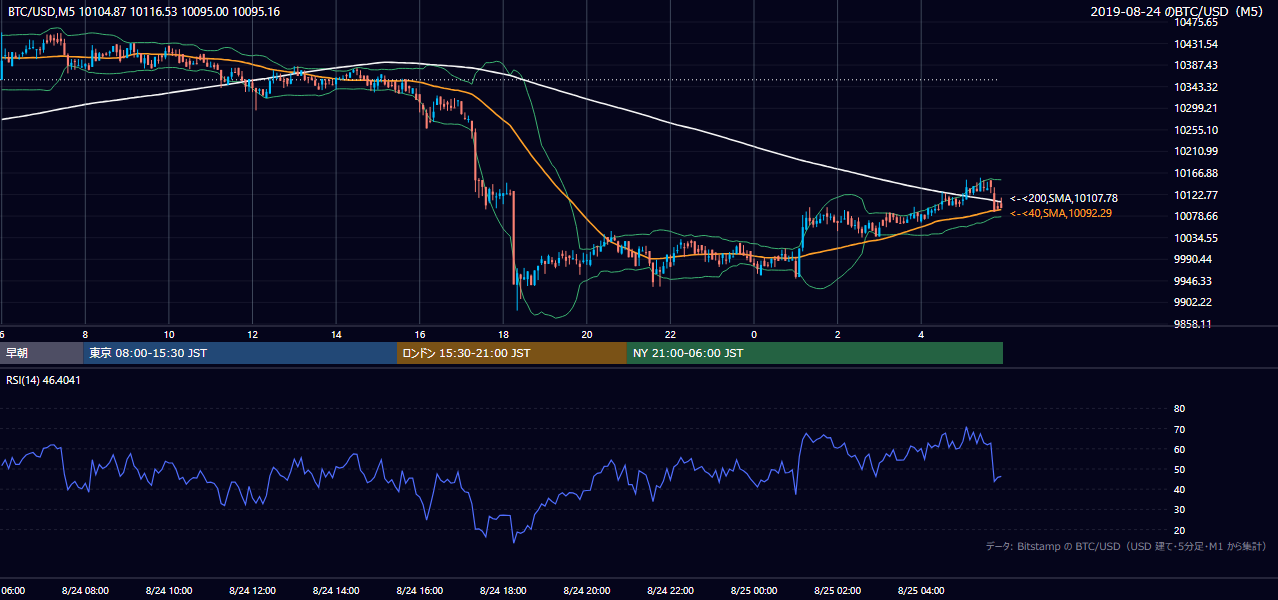Click price axis value 10475.65

(1196, 22)
